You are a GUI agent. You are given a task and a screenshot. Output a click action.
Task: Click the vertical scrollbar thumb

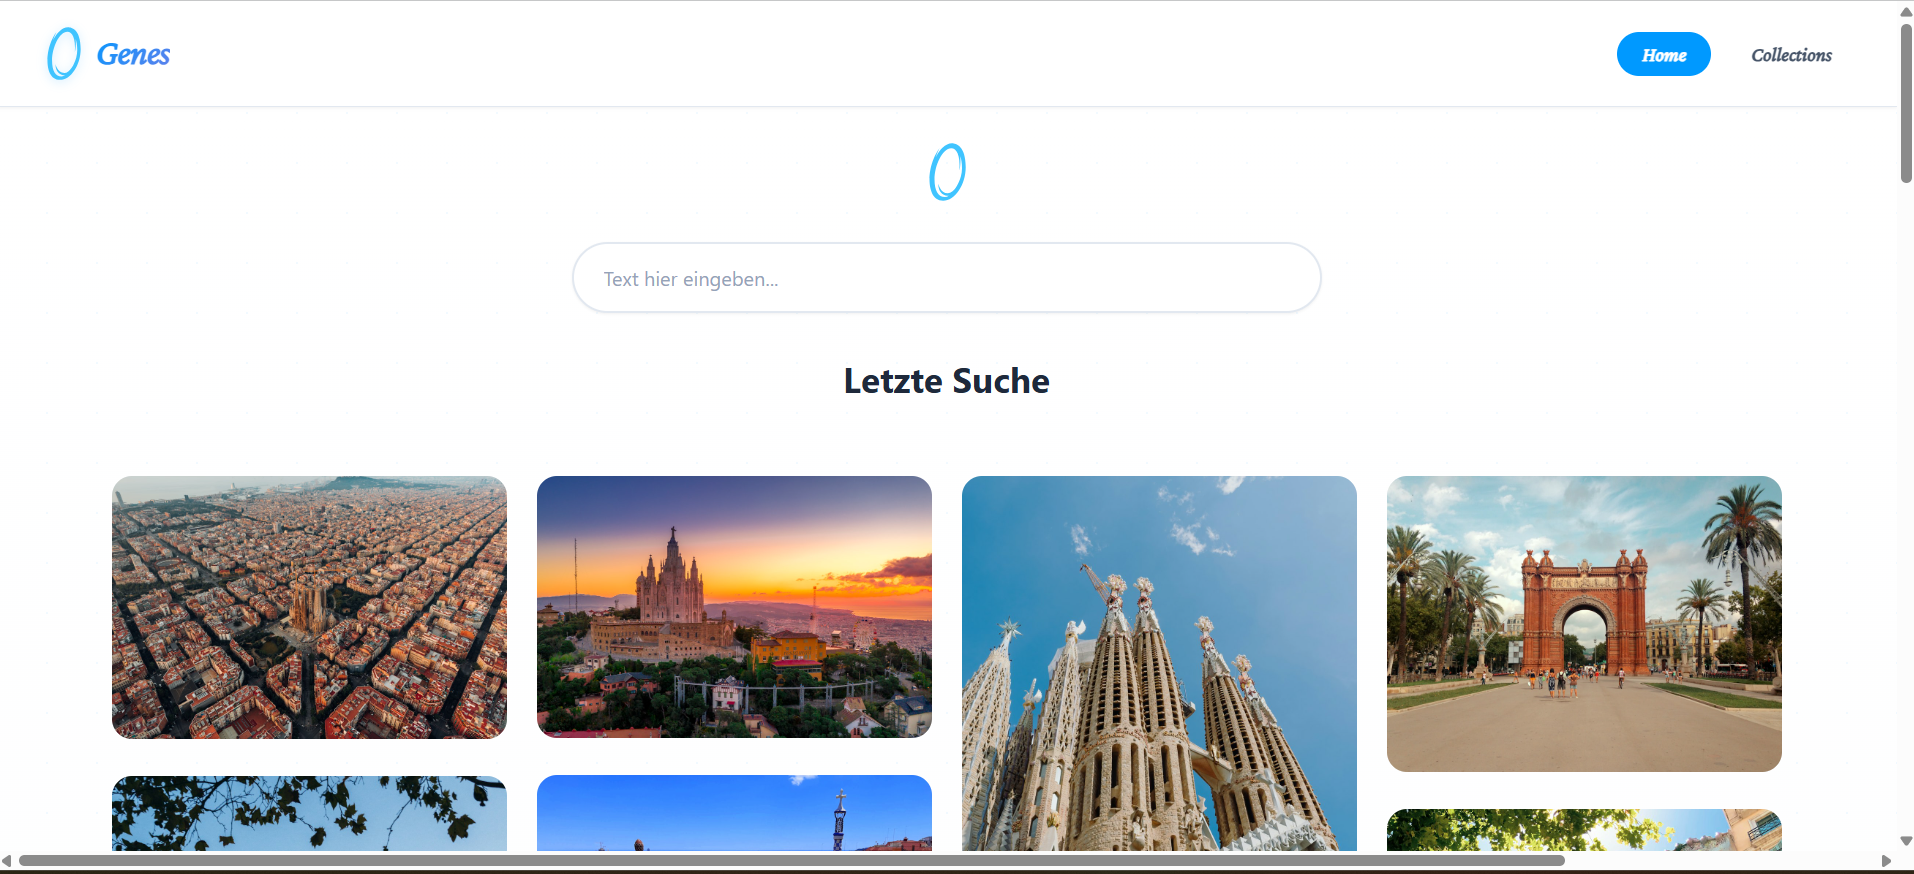pyautogui.click(x=1906, y=103)
